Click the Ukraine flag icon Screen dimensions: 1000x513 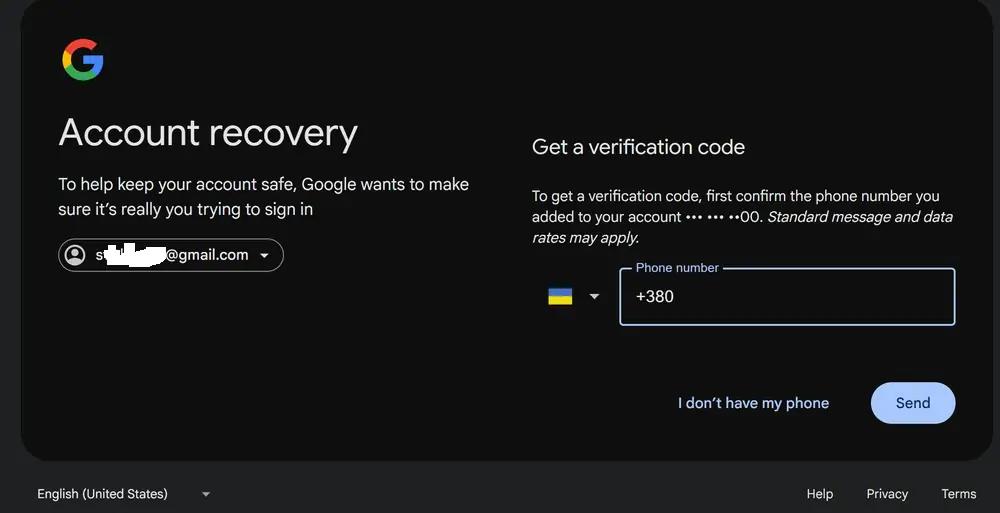560,297
